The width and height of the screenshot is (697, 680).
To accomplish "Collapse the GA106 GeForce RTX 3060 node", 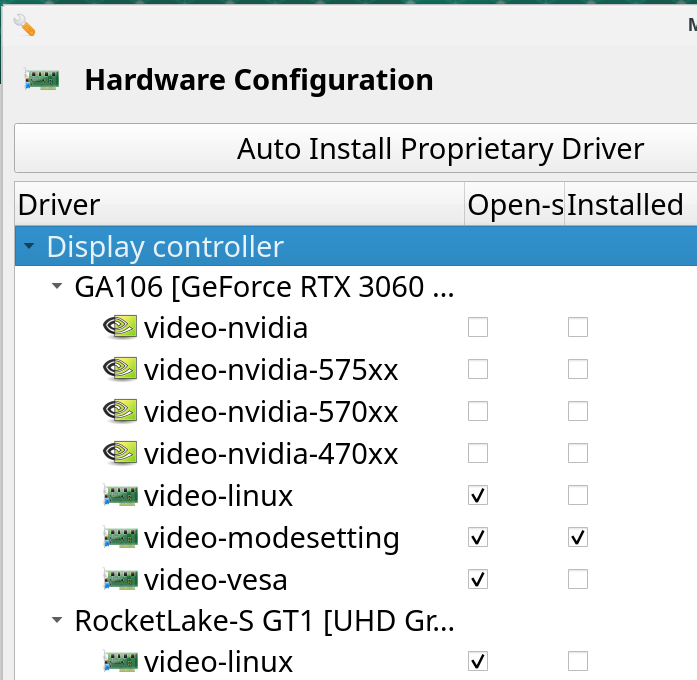I will point(57,288).
